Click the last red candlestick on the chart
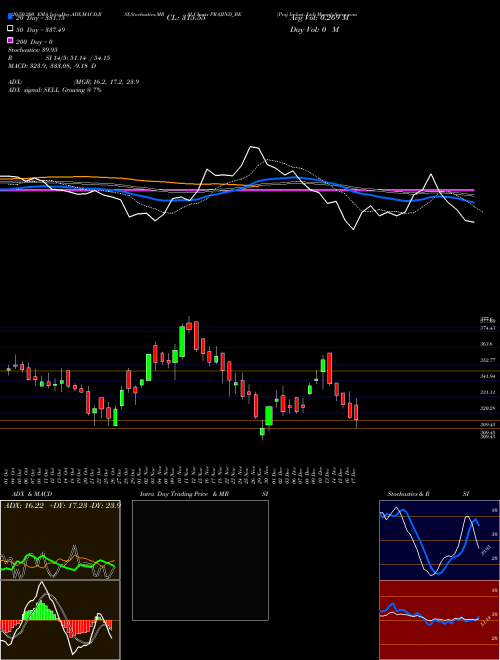Image resolution: width=500 pixels, height=660 pixels. click(356, 412)
